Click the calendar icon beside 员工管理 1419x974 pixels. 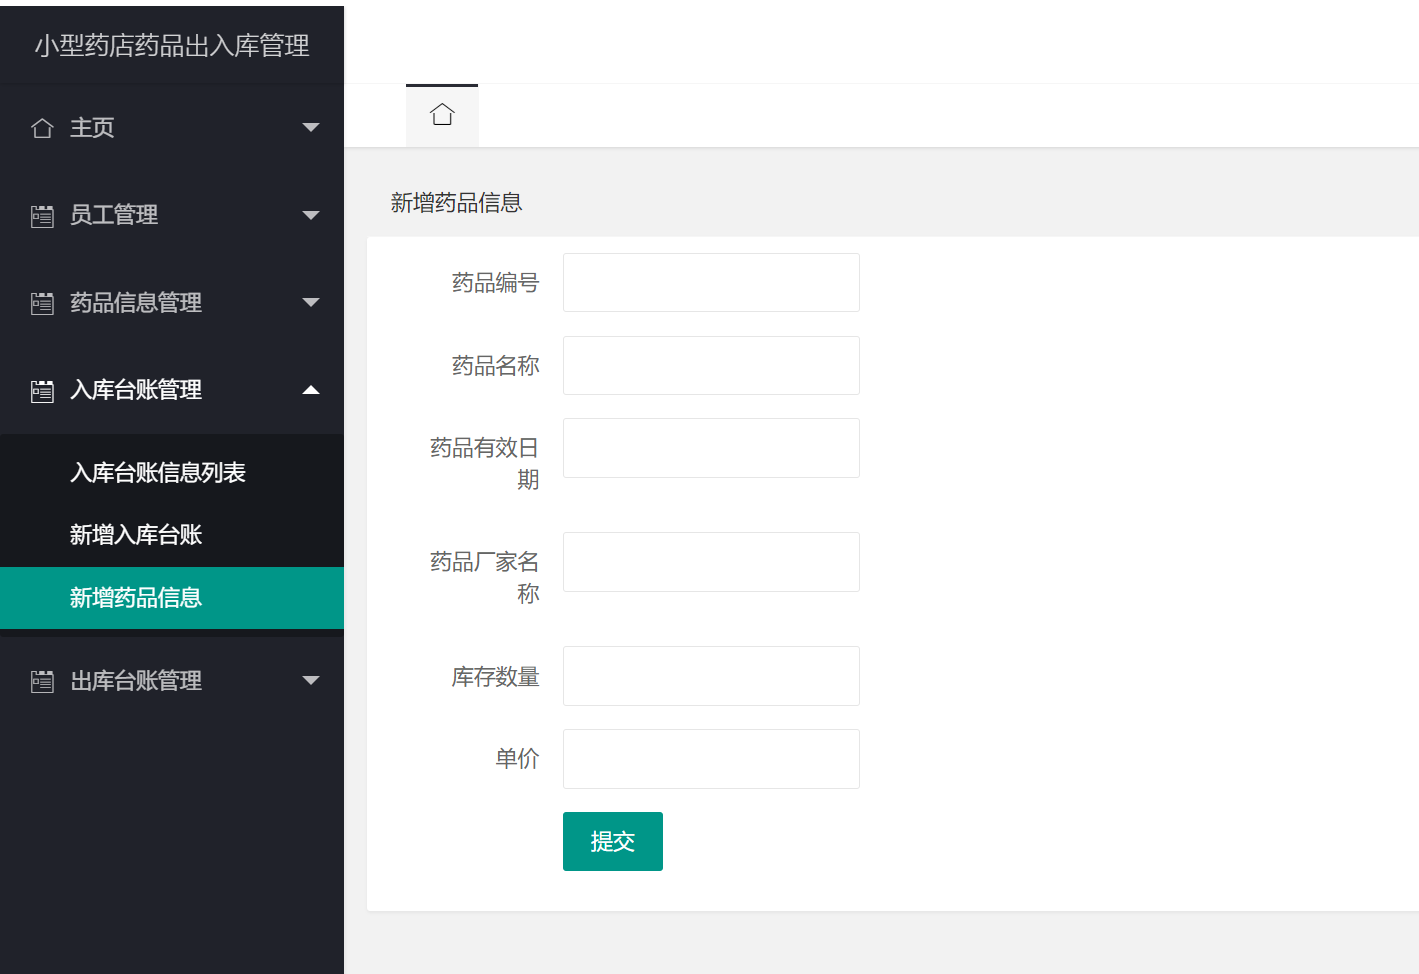click(x=42, y=216)
